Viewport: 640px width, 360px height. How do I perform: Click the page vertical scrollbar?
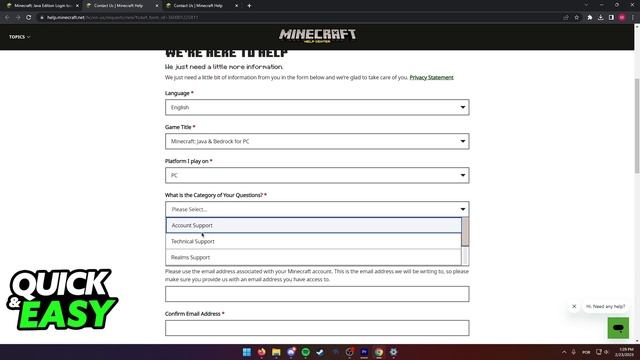point(637,127)
